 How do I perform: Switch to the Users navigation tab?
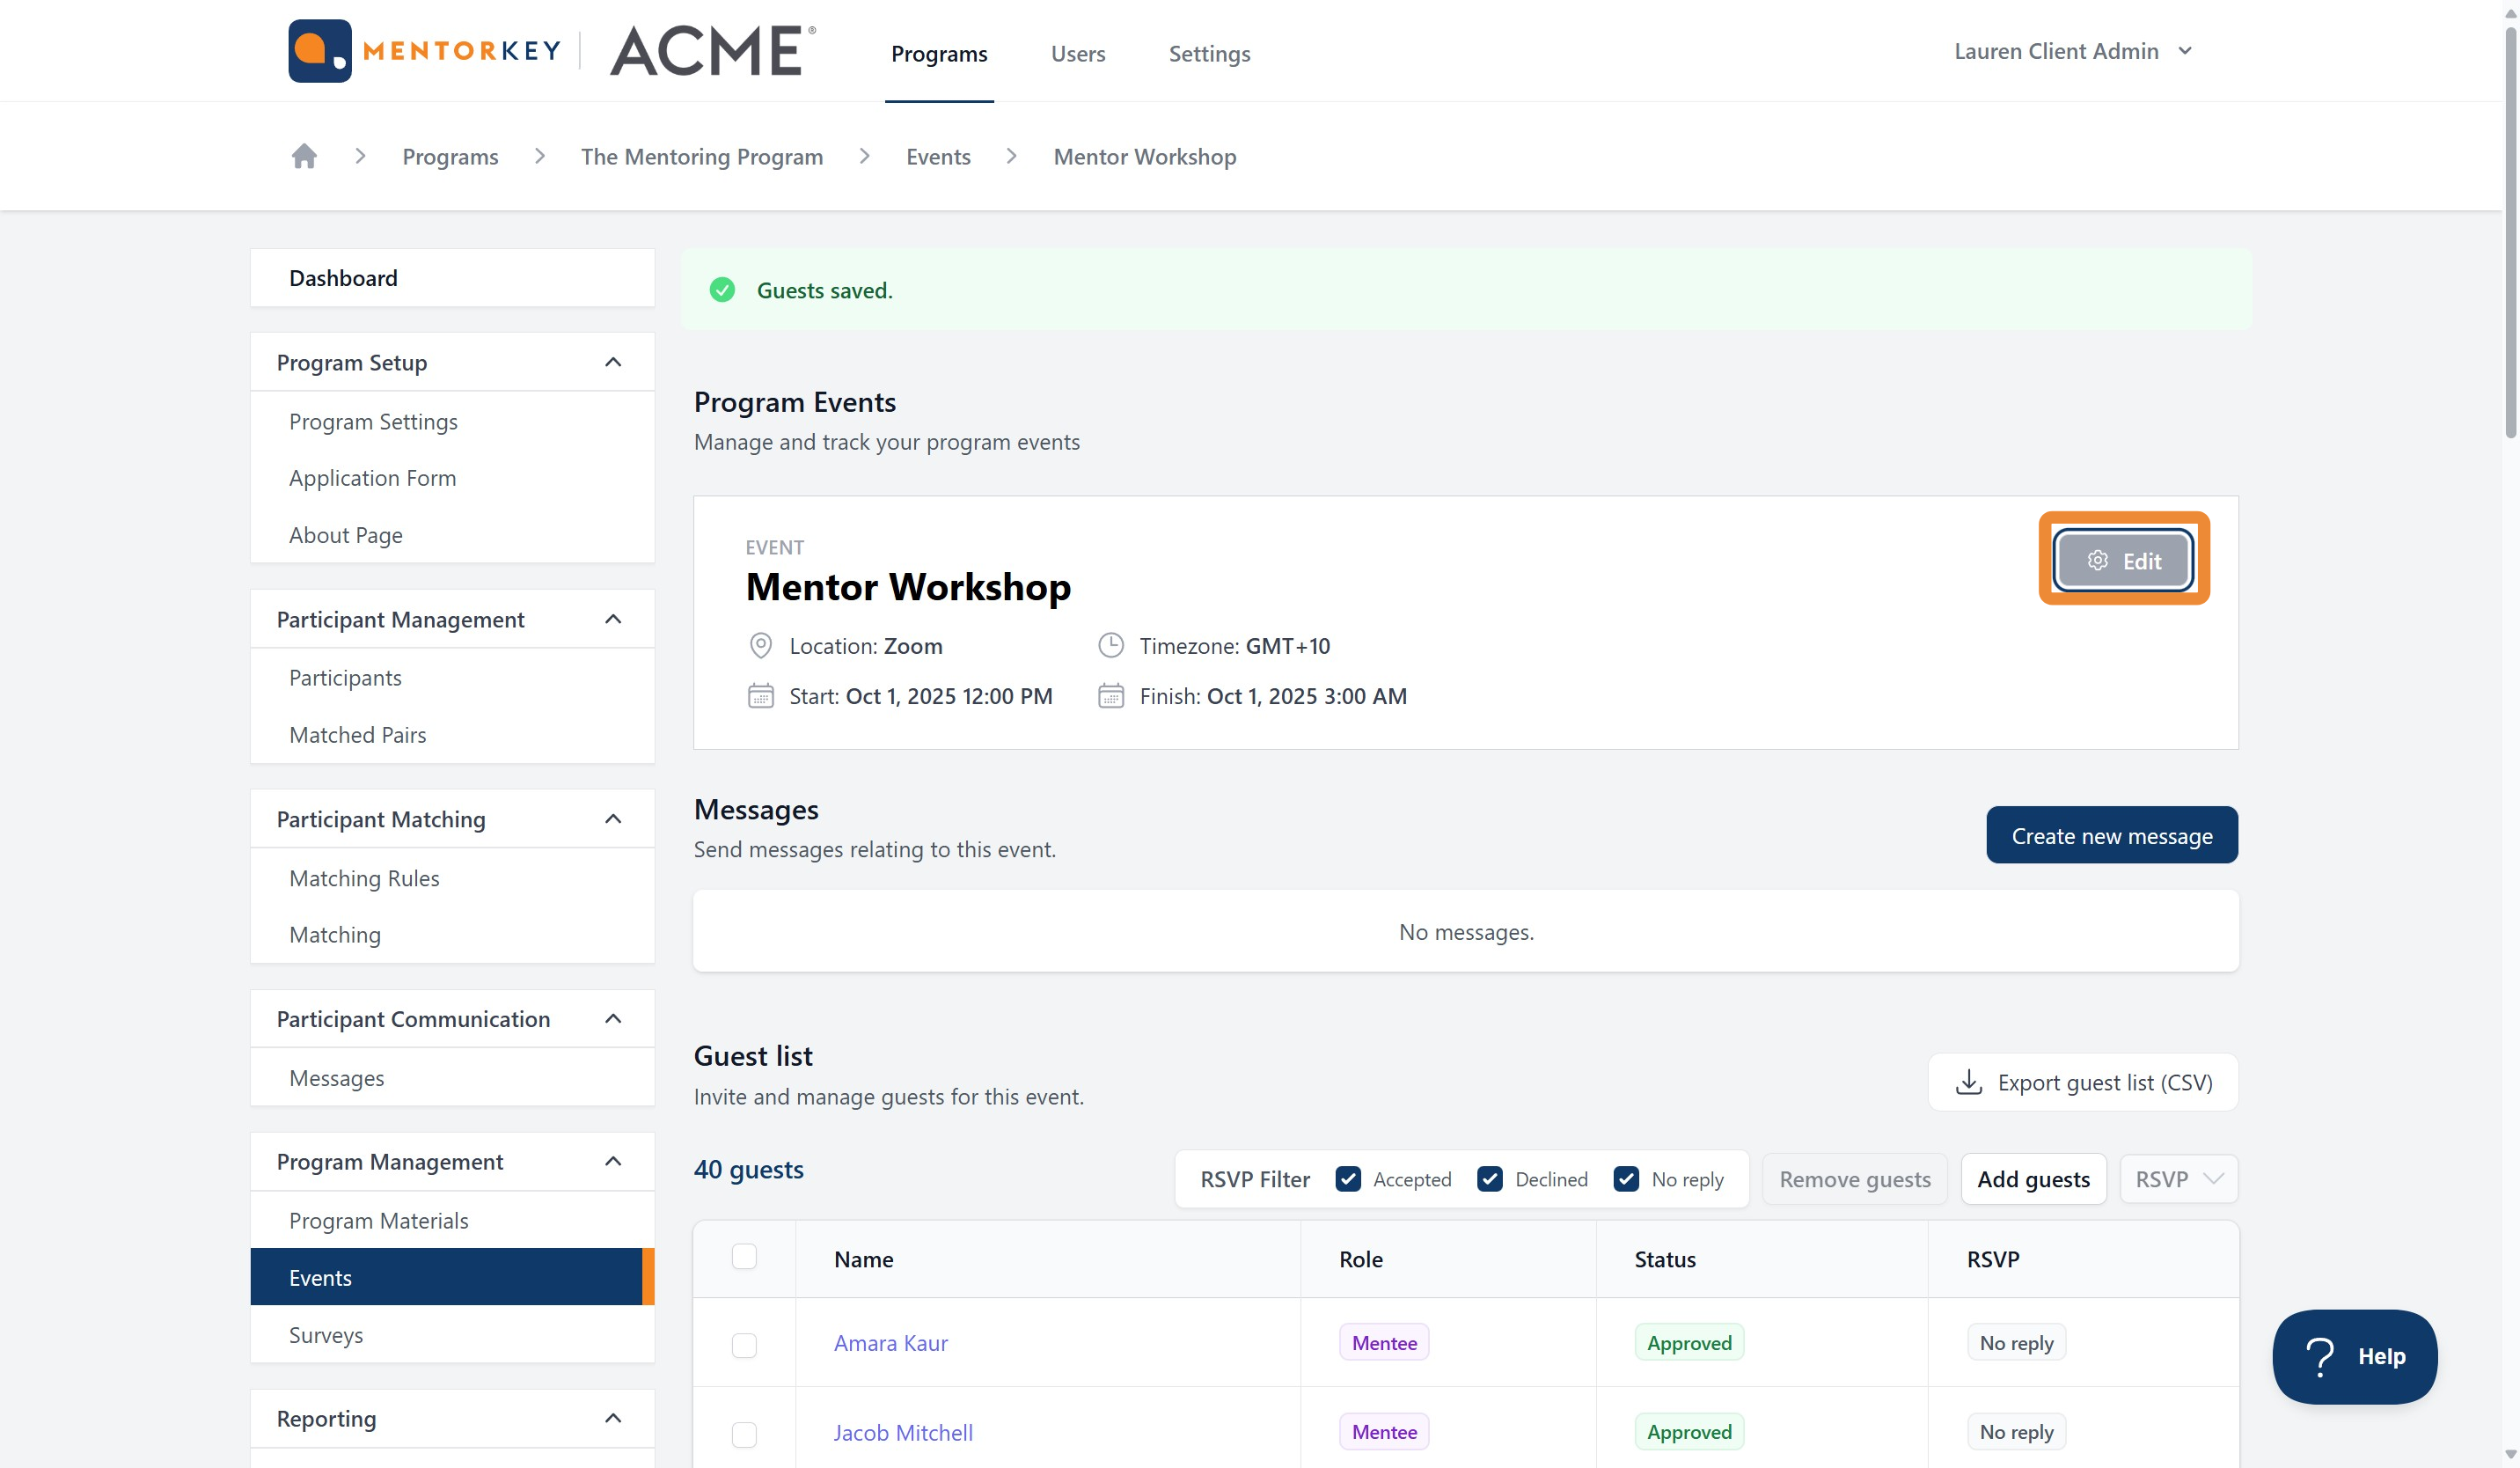coord(1077,54)
